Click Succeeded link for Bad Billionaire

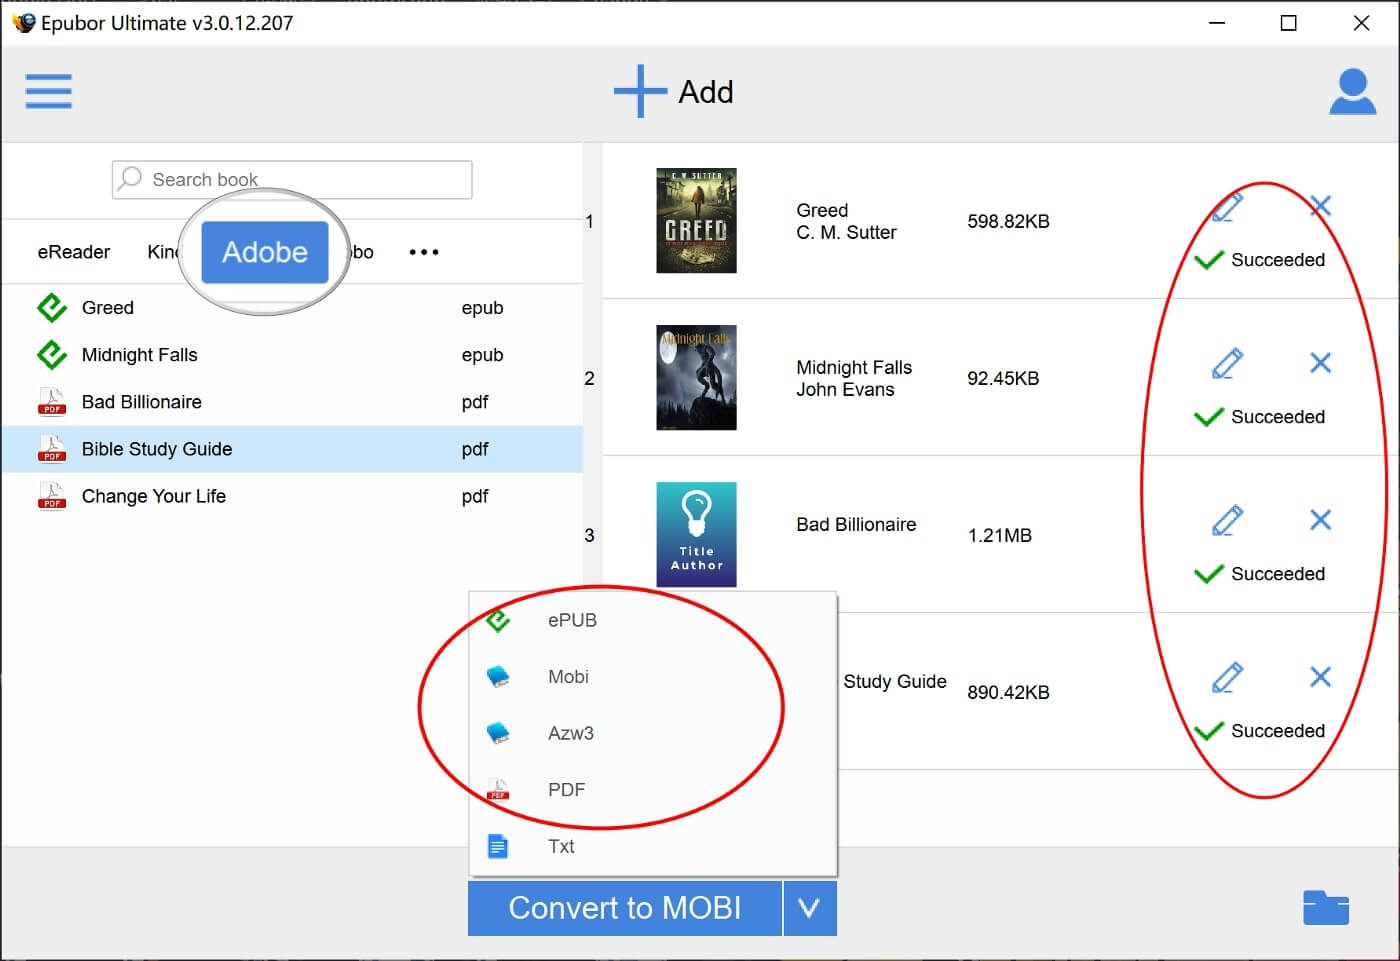(x=1277, y=574)
